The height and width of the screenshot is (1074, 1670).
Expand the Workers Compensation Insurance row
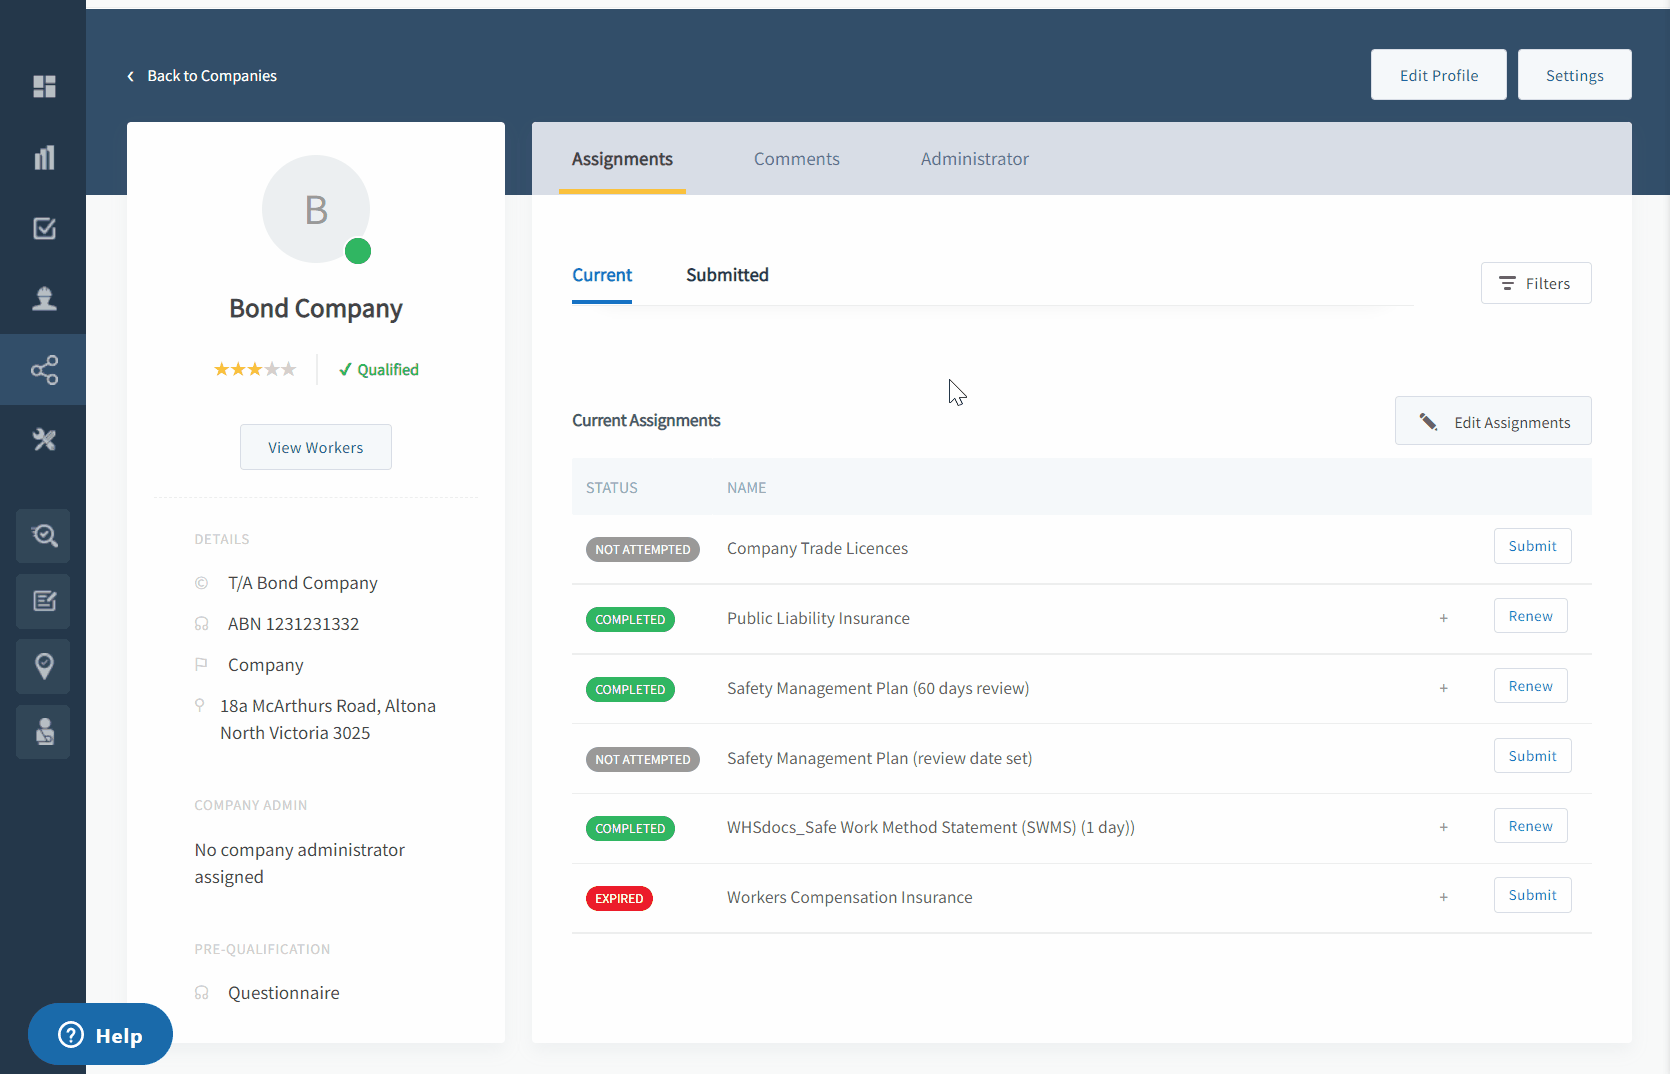1443,898
